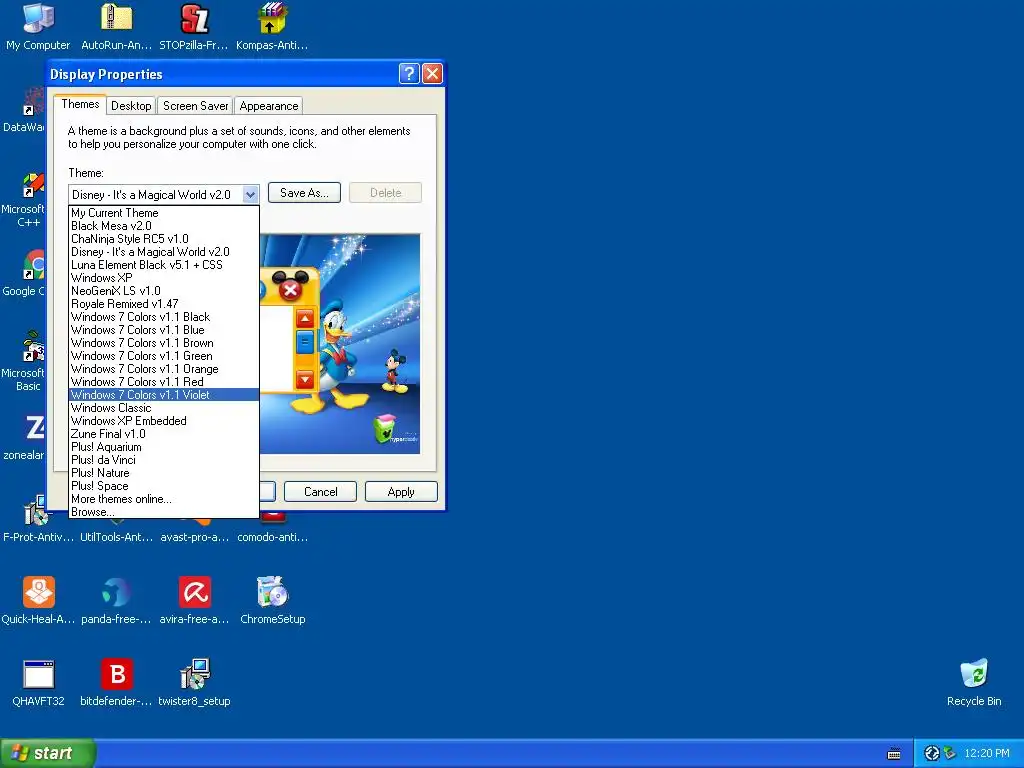Choose Luna Element Black v5.1 + CSS

[164, 265]
